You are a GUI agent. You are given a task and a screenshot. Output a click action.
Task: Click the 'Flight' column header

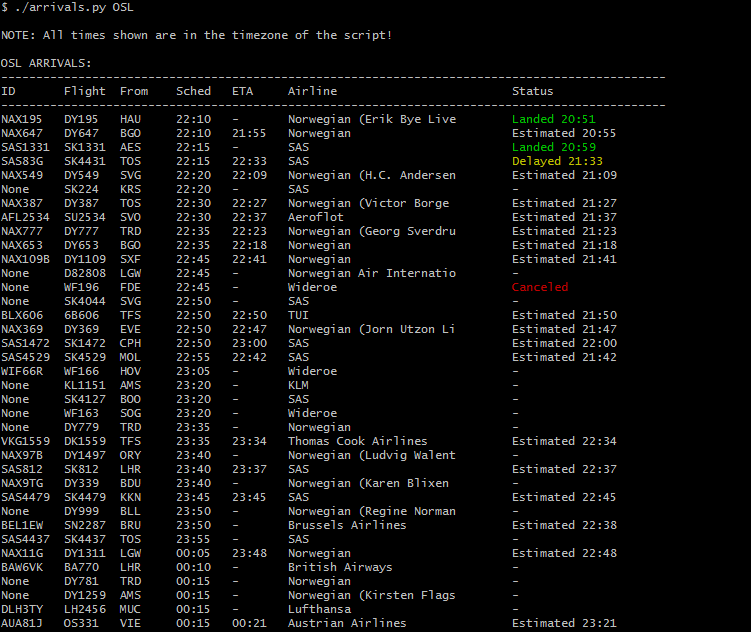pyautogui.click(x=85, y=91)
